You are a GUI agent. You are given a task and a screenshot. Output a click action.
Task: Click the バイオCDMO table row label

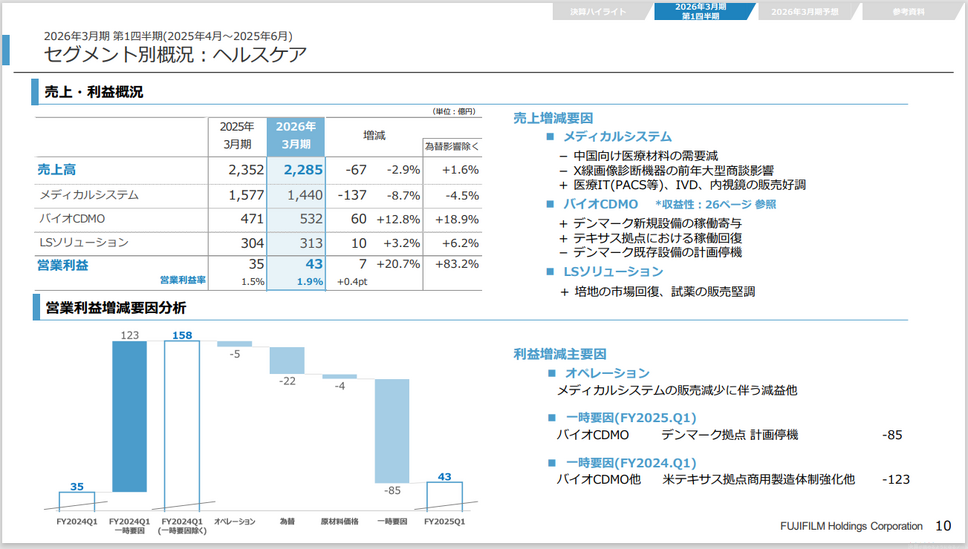72,219
